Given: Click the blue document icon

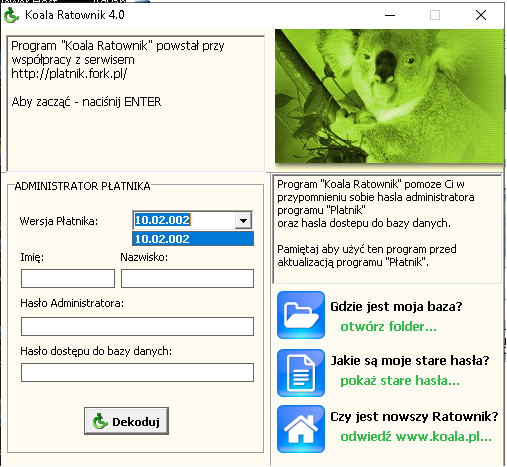Looking at the screenshot, I should click(301, 373).
